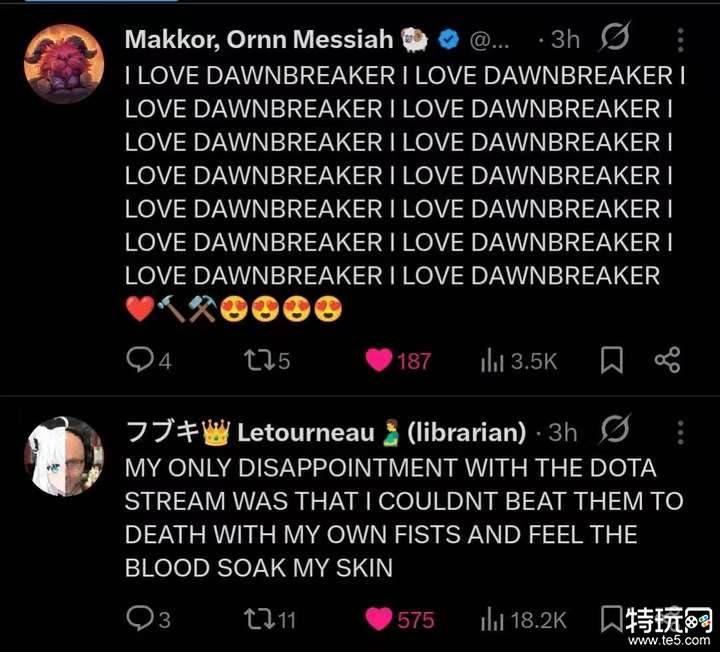Retweet the I LOVE DAWNBREAKER post
Screen dimensions: 720x652
[x=267, y=360]
